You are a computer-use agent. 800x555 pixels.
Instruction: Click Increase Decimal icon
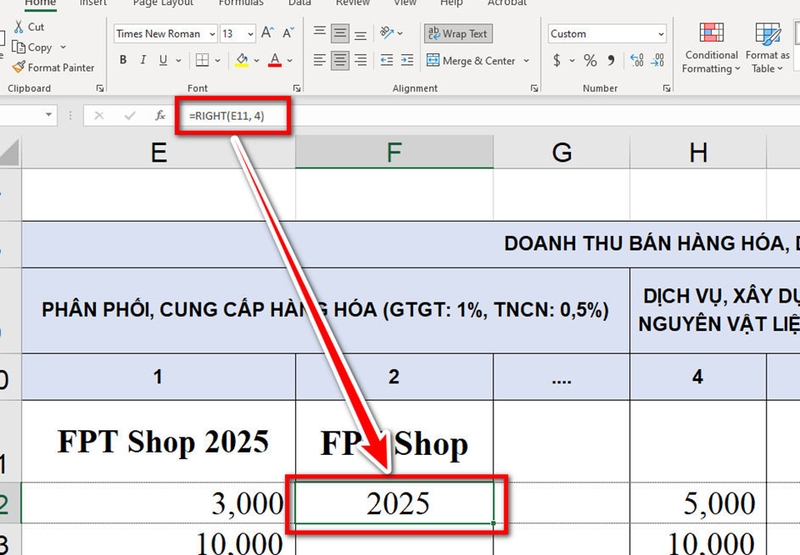pyautogui.click(x=637, y=60)
